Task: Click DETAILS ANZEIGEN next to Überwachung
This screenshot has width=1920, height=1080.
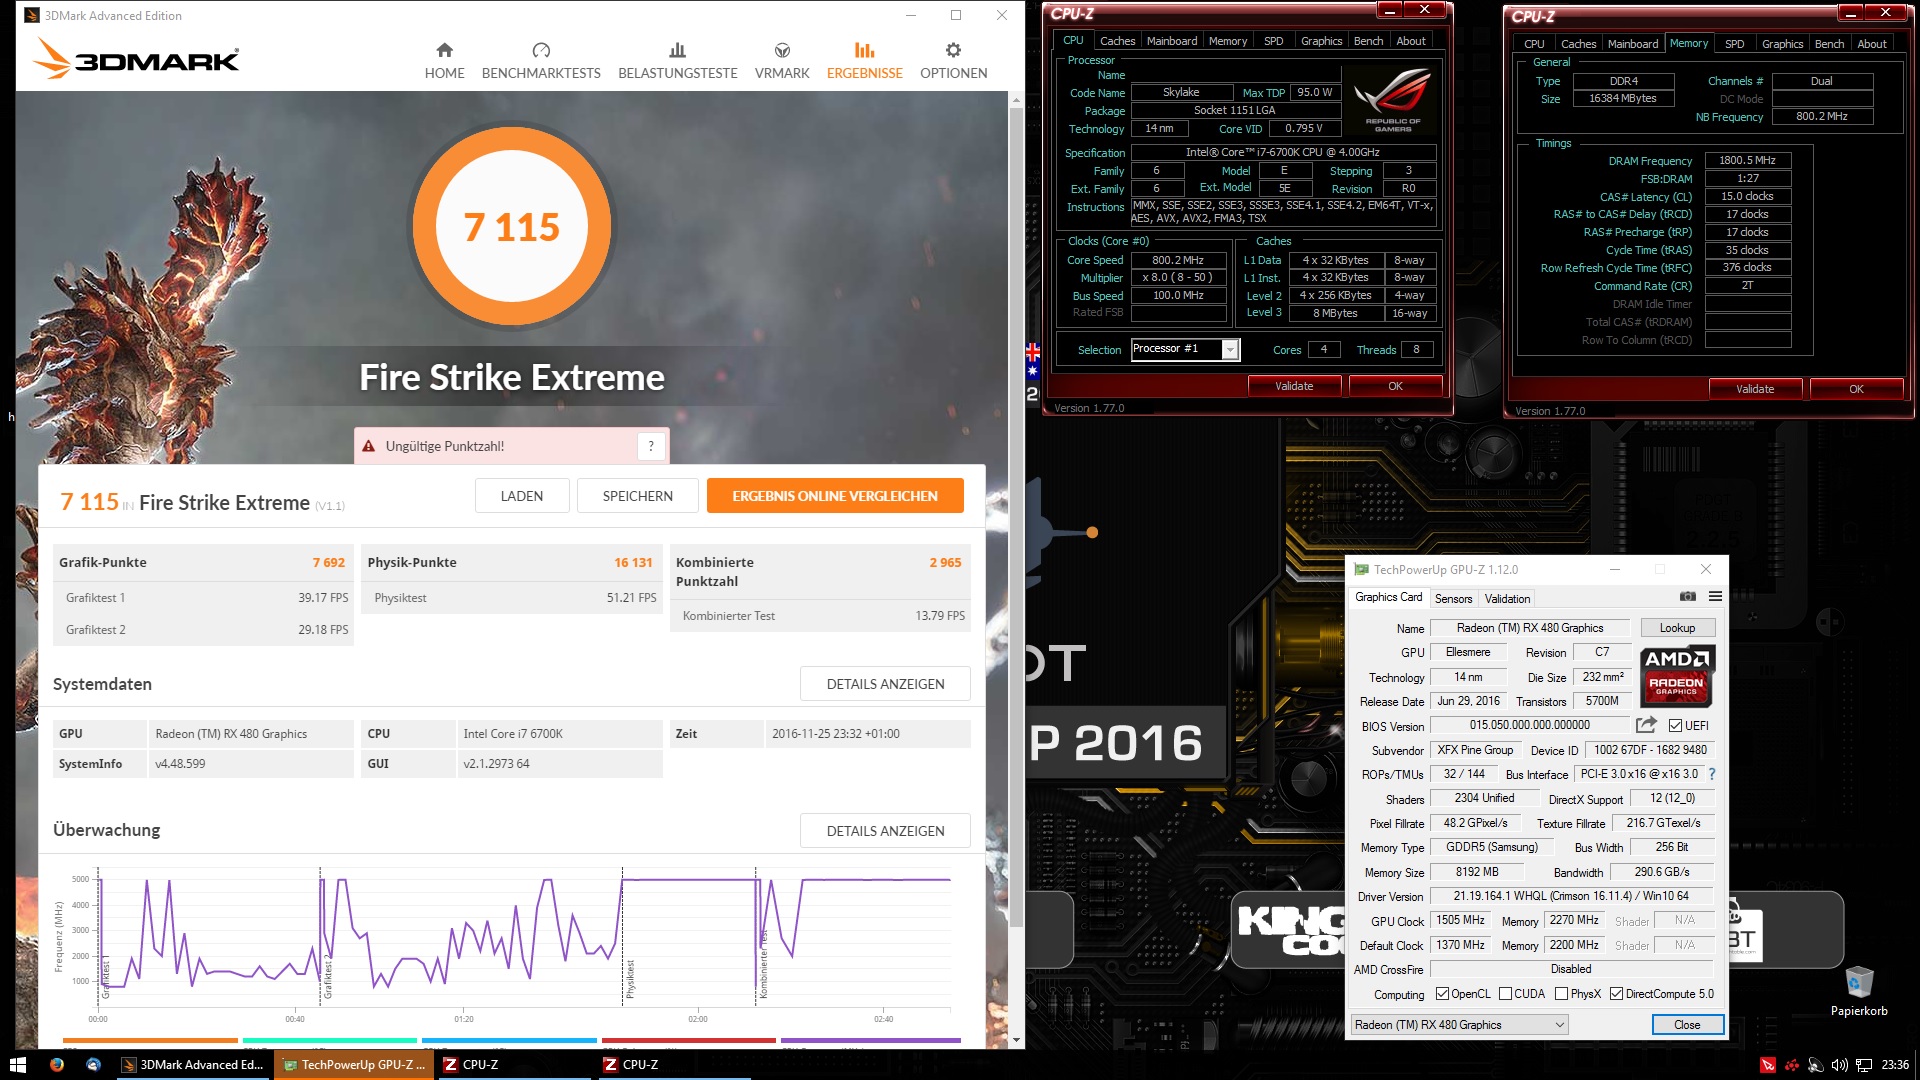Action: coord(885,831)
